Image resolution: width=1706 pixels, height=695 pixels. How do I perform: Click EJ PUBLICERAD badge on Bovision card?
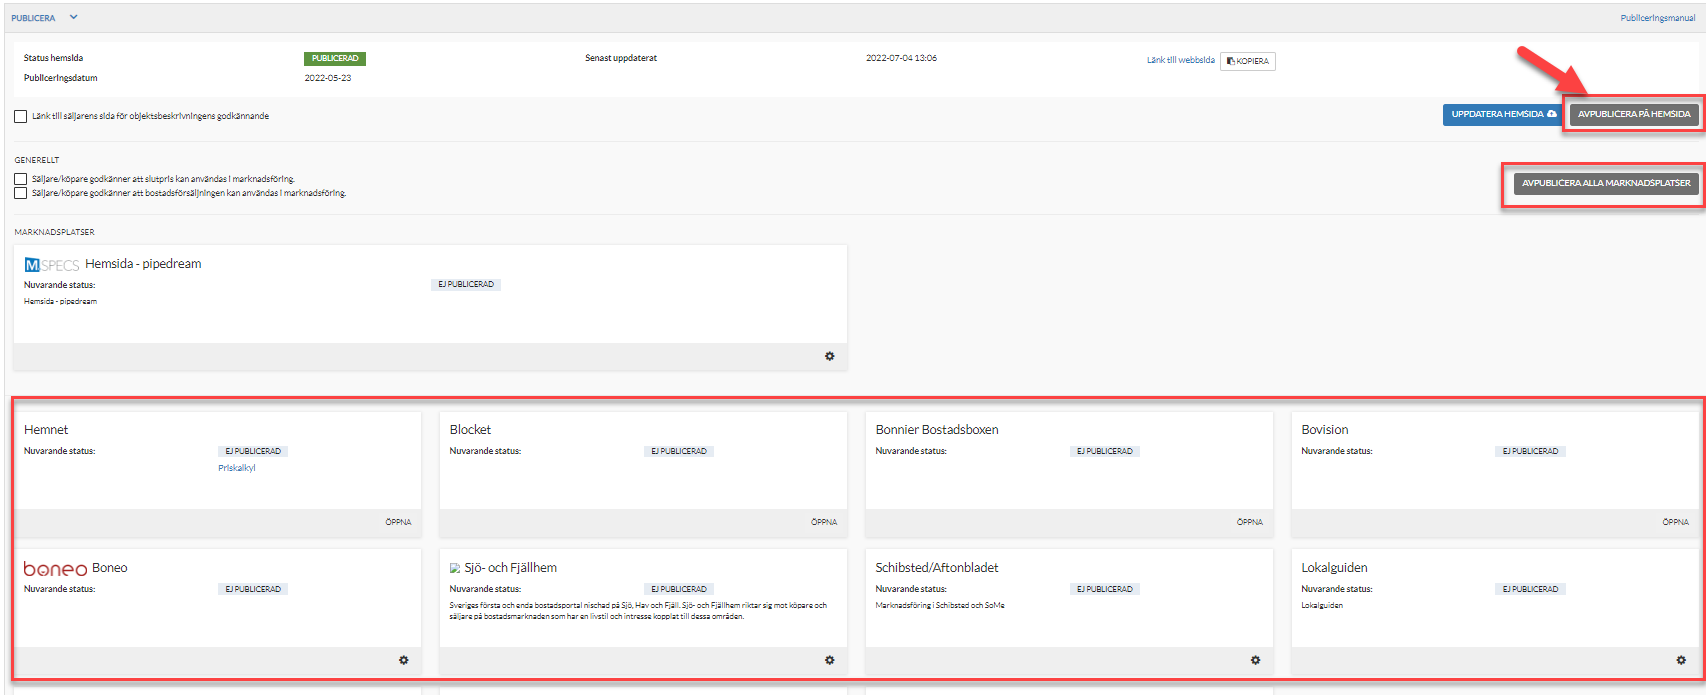[x=1531, y=452]
